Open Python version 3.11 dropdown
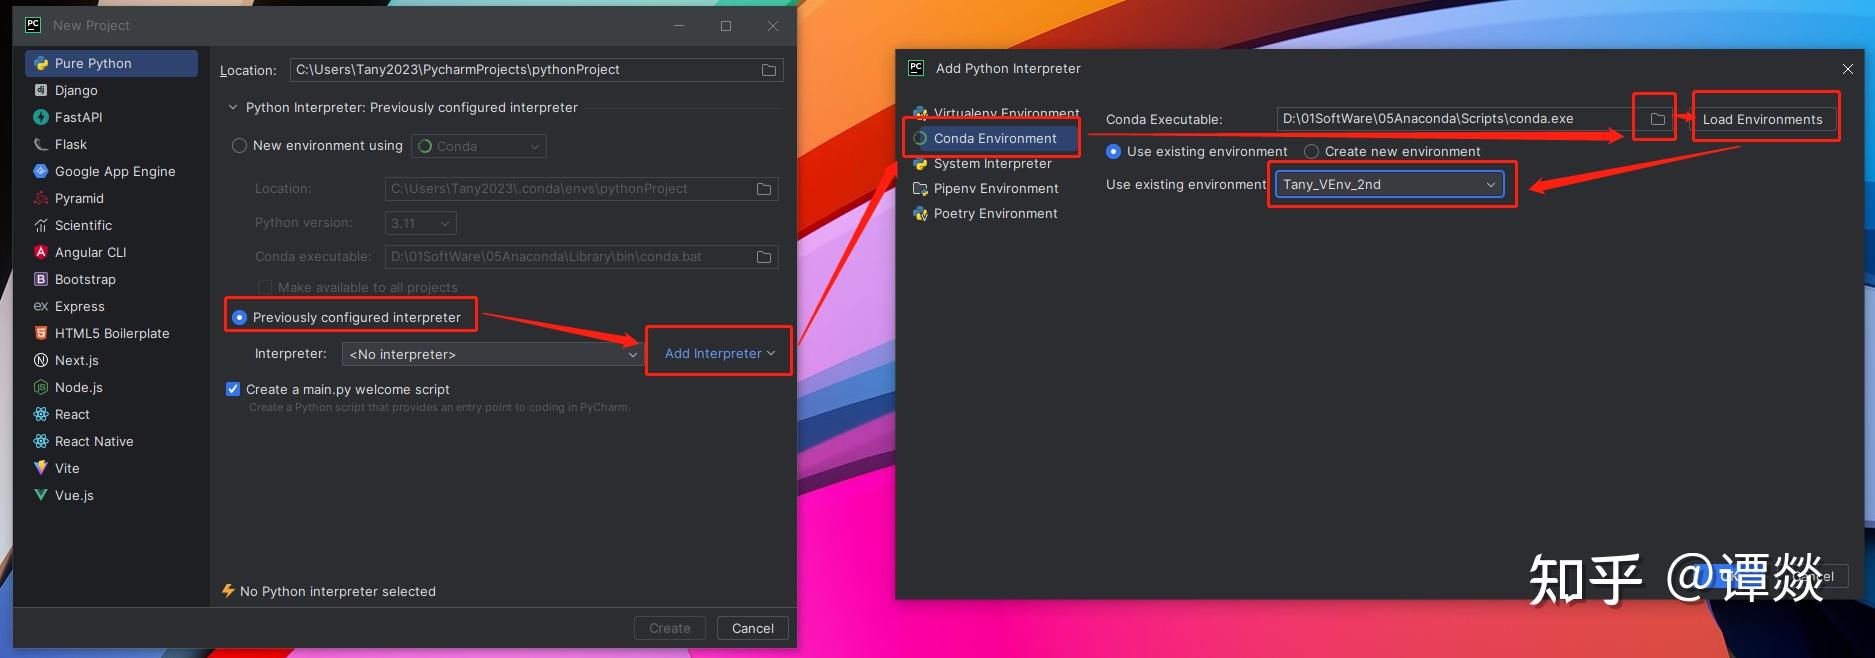This screenshot has height=658, width=1875. (420, 223)
